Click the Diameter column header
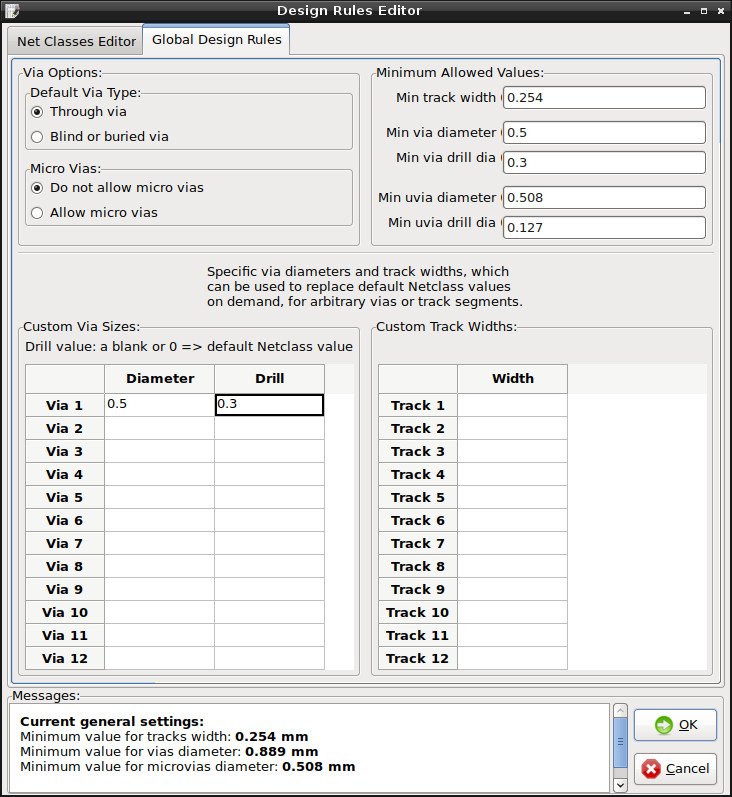Image resolution: width=732 pixels, height=797 pixels. click(x=159, y=379)
